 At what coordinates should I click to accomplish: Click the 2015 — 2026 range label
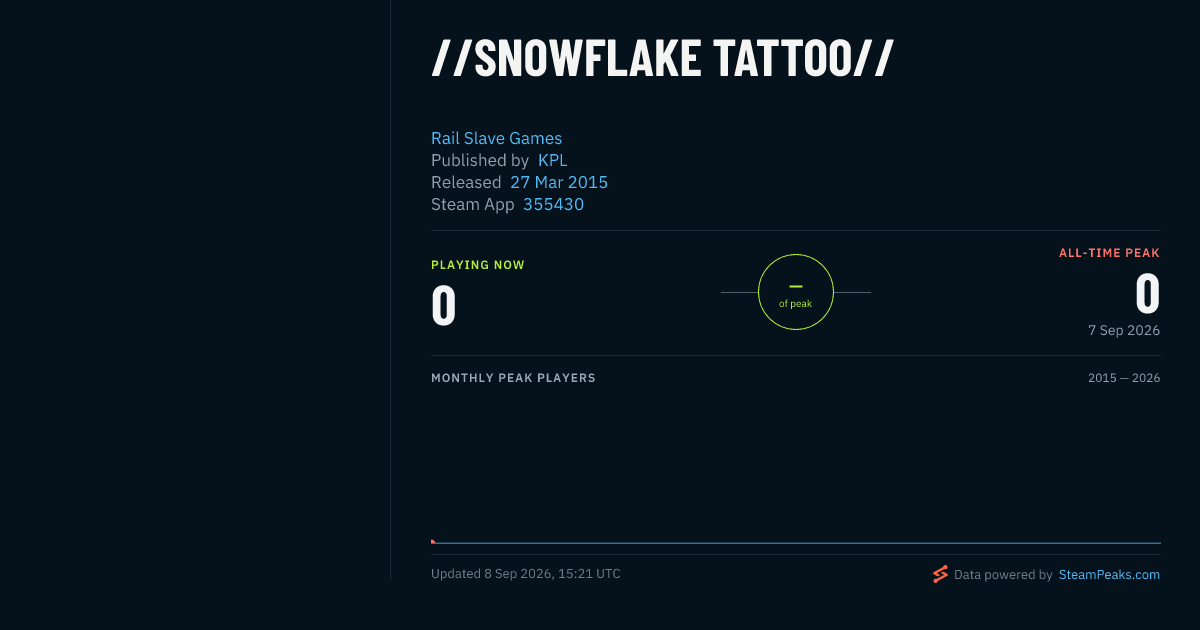(1124, 378)
